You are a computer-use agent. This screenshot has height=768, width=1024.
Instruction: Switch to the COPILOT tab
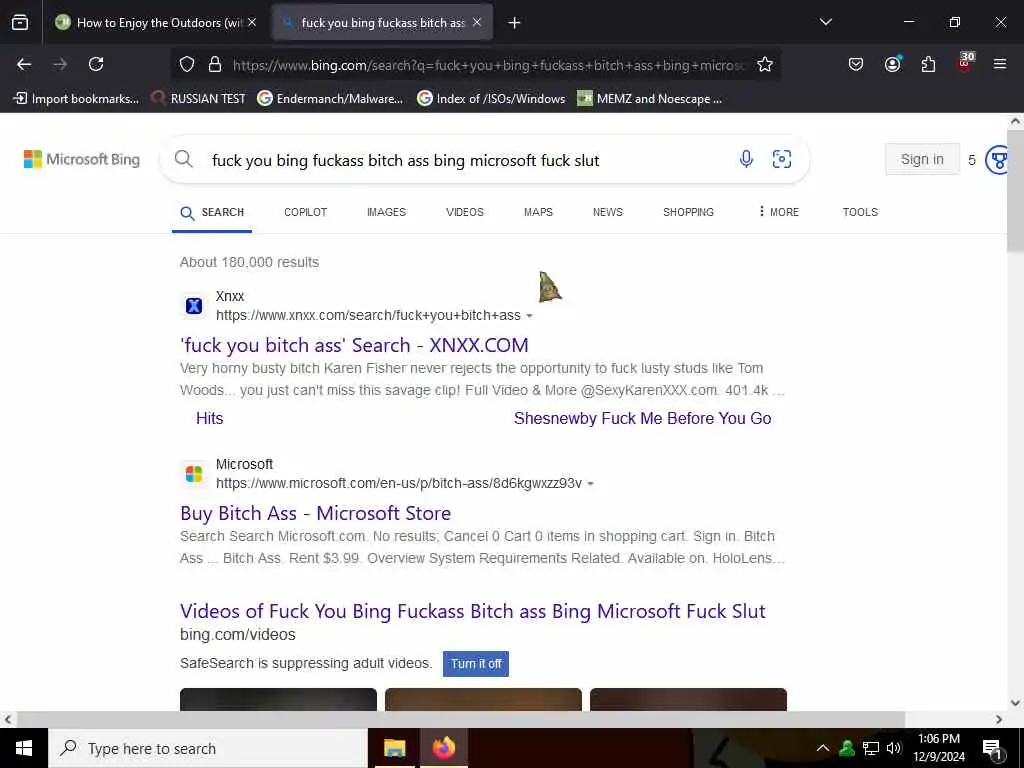(x=306, y=212)
